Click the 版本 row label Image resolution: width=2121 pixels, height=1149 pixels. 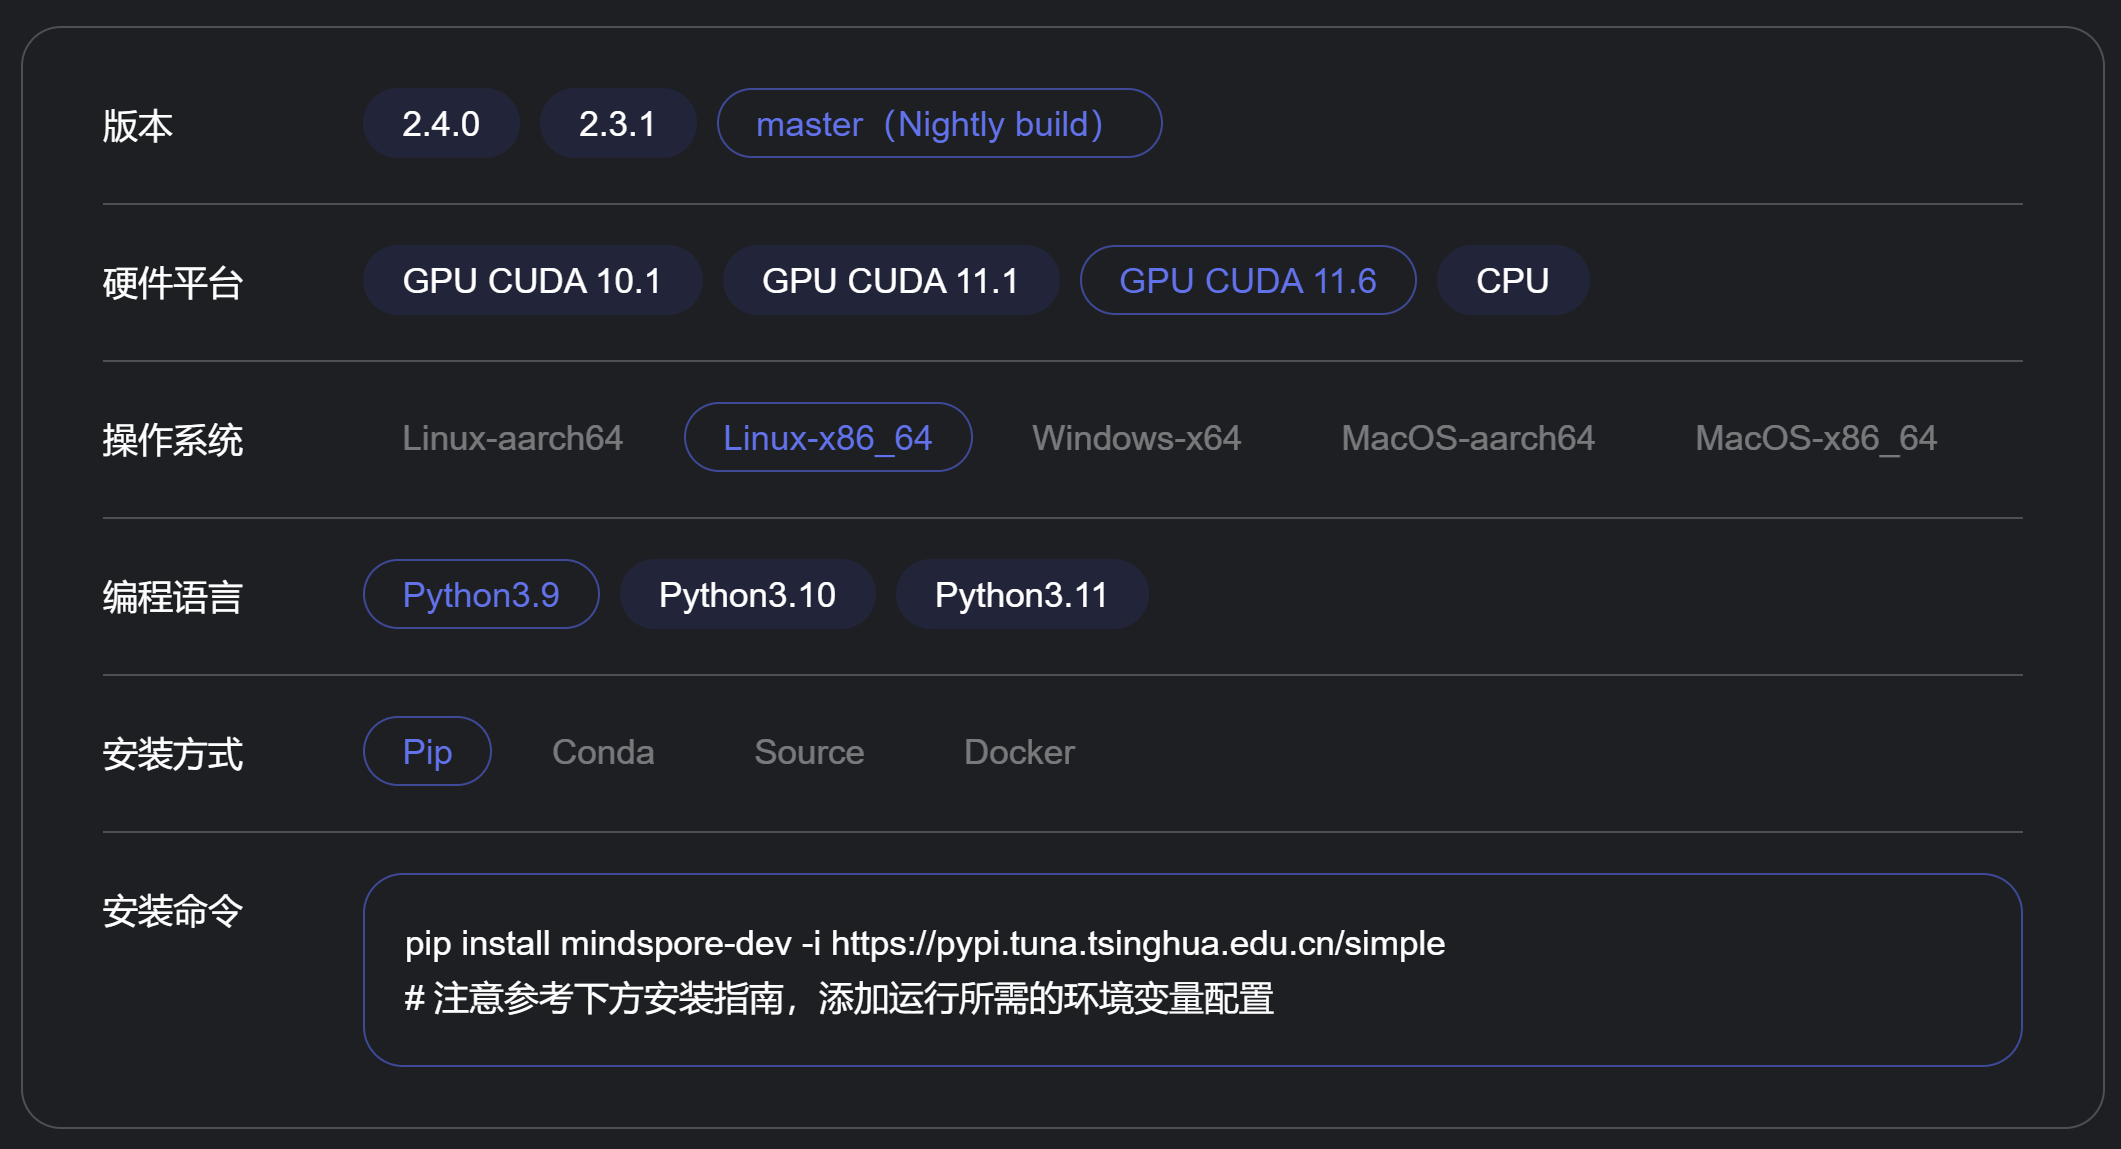click(138, 126)
